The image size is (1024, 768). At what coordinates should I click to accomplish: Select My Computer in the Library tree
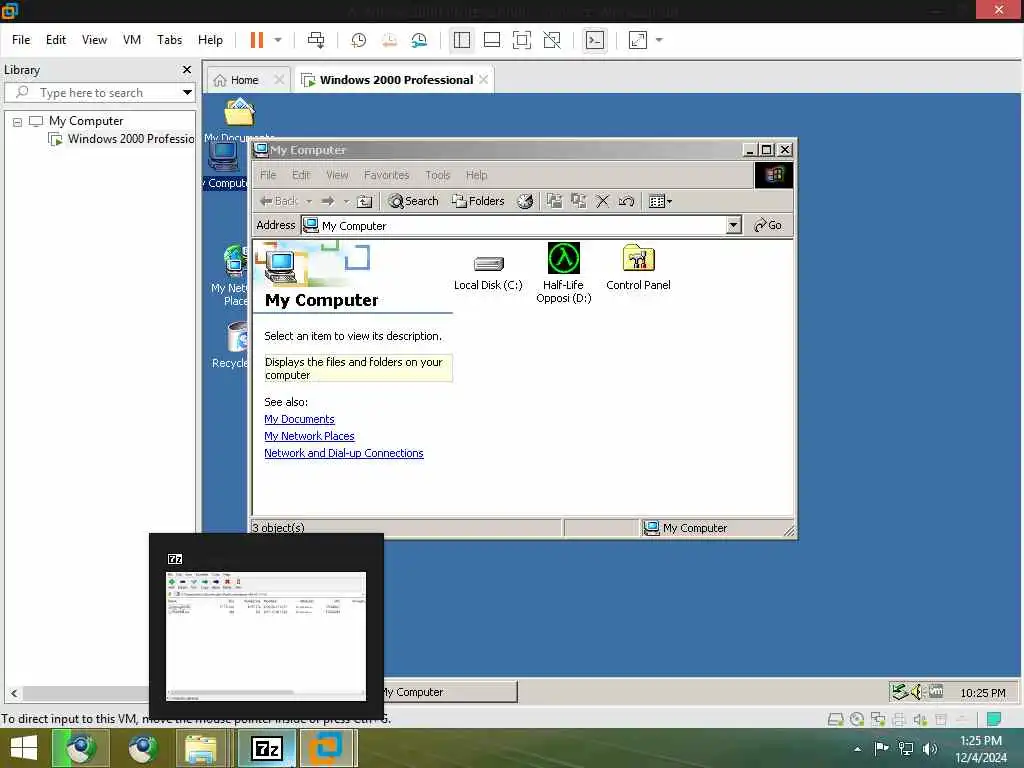coord(86,121)
